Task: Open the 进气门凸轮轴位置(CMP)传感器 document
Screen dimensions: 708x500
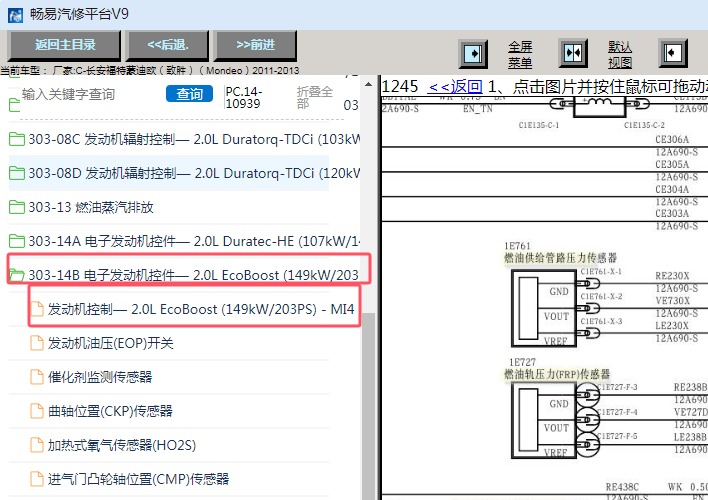Action: (x=130, y=479)
